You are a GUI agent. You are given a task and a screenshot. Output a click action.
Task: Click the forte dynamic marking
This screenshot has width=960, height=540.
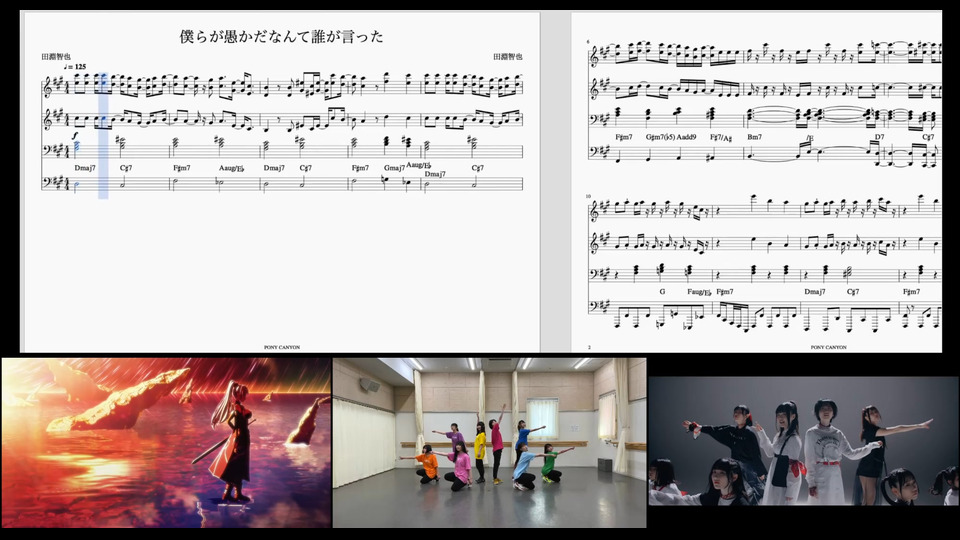click(x=76, y=136)
